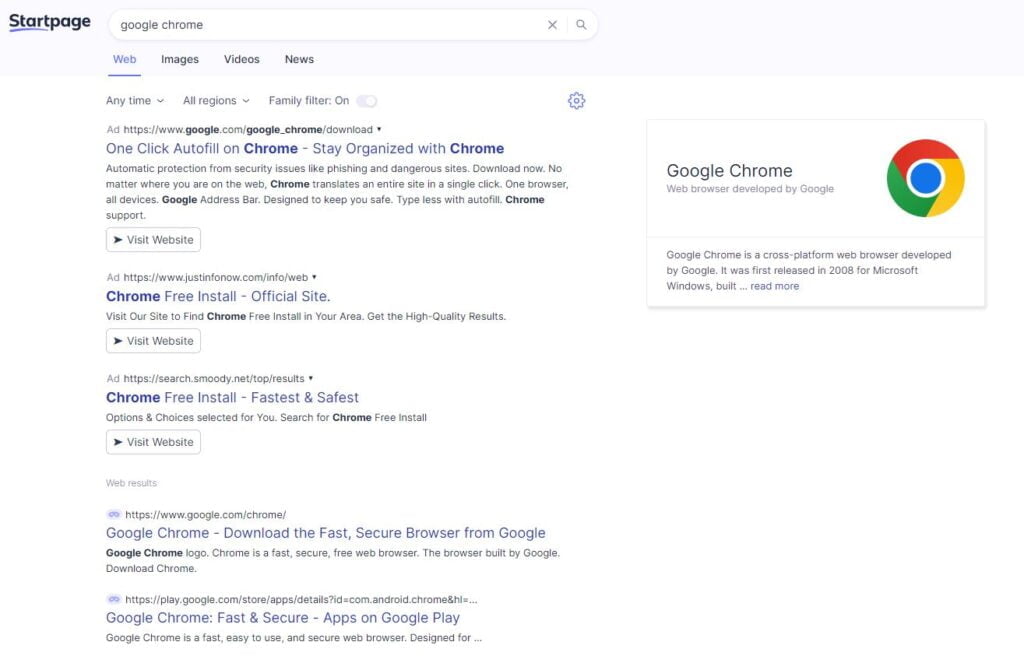Click the https://www.google.com/chrome/ URL text
The image size is (1024, 656).
click(x=206, y=515)
